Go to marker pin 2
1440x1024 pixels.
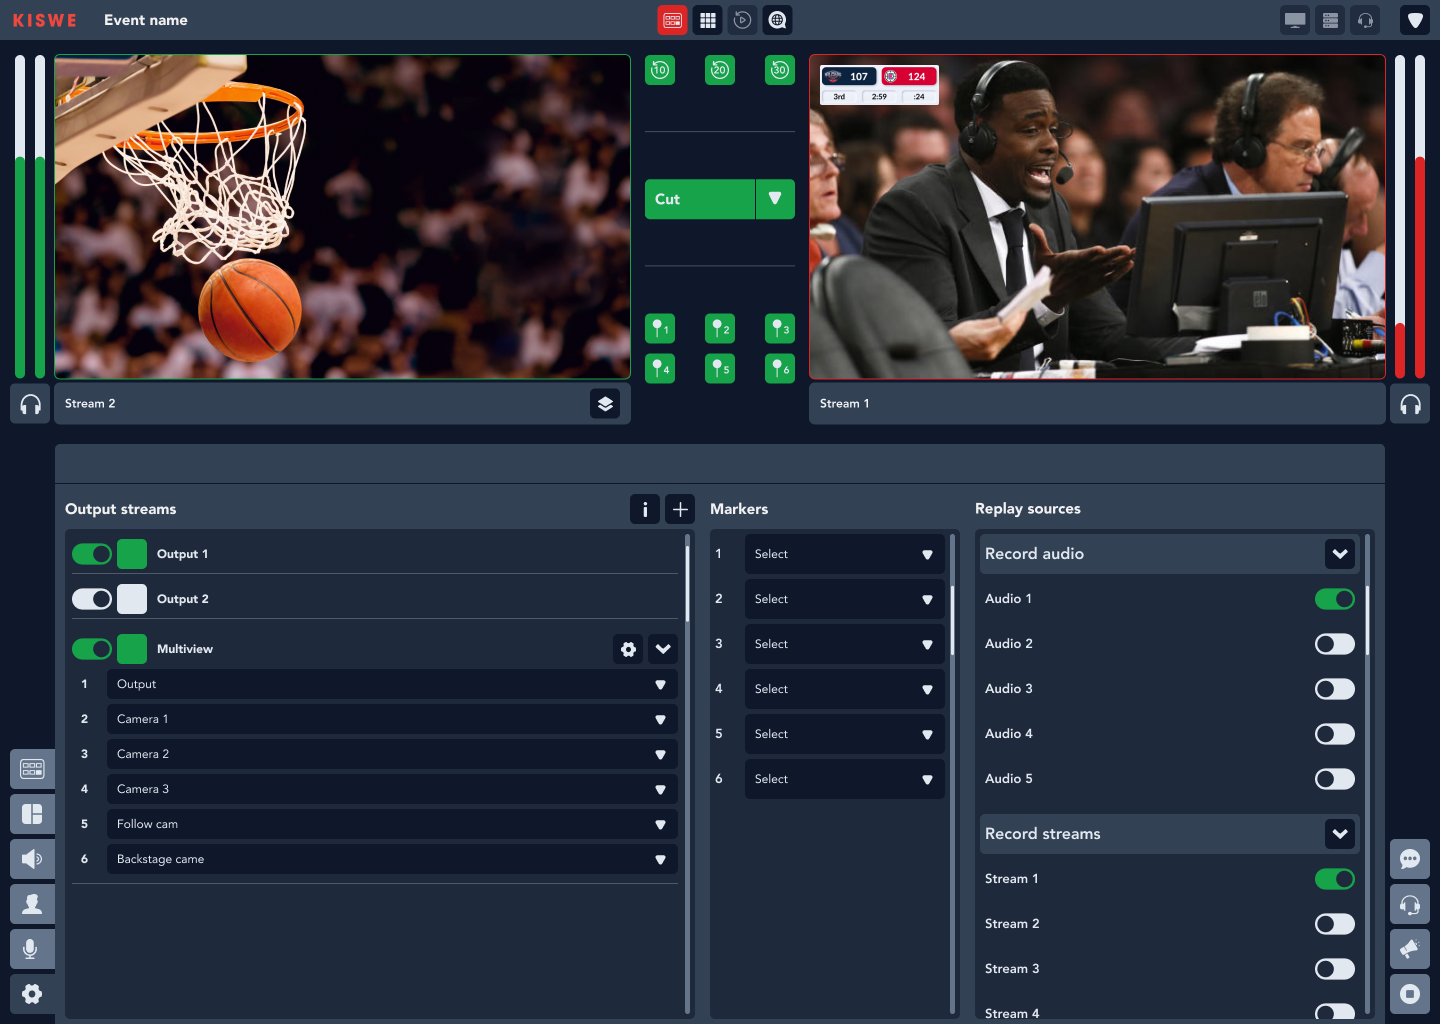[x=720, y=328]
